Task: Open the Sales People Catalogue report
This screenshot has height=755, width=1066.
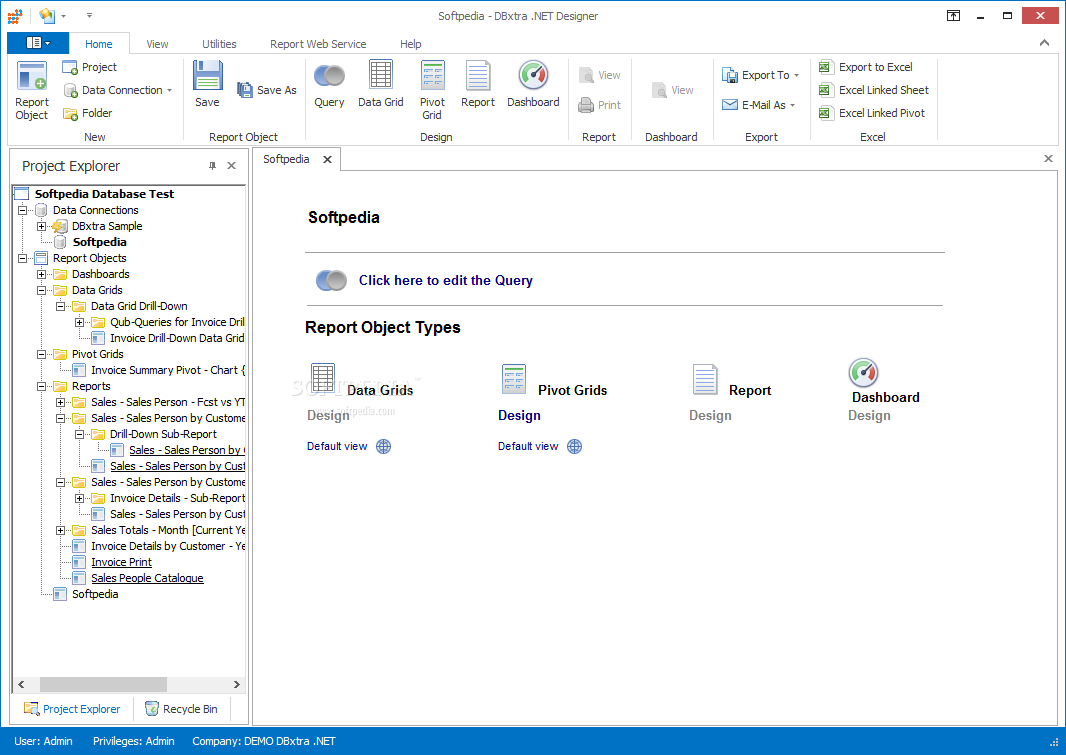Action: 148,578
